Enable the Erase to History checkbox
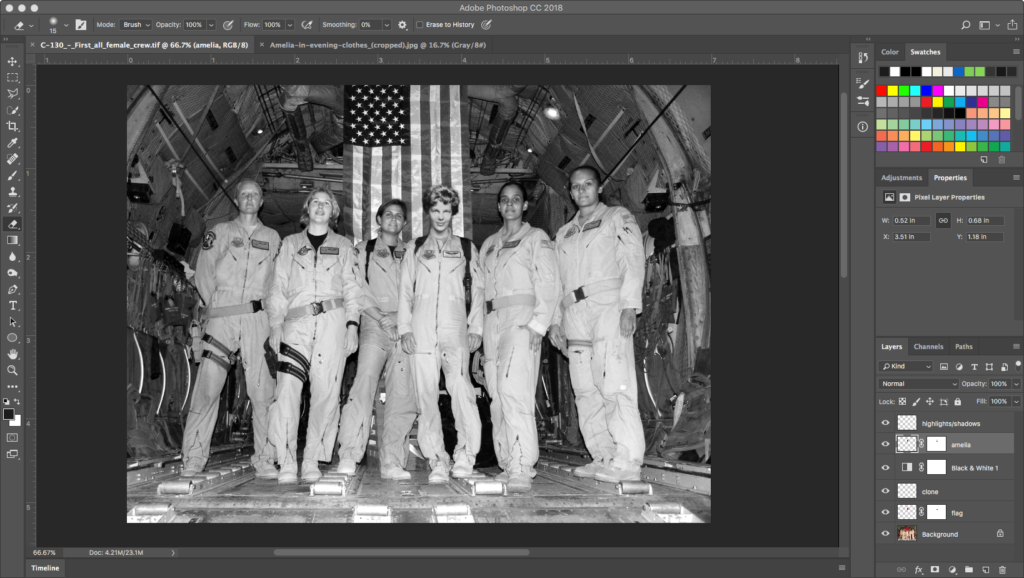This screenshot has height=578, width=1024. (420, 24)
